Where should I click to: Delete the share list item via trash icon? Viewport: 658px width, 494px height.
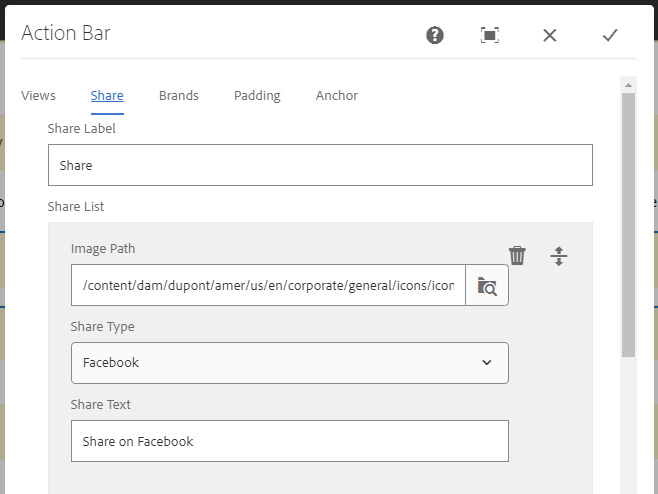(517, 255)
